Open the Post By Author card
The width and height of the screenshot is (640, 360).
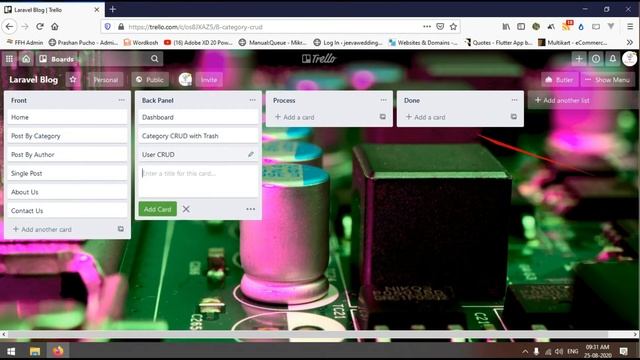(x=67, y=155)
